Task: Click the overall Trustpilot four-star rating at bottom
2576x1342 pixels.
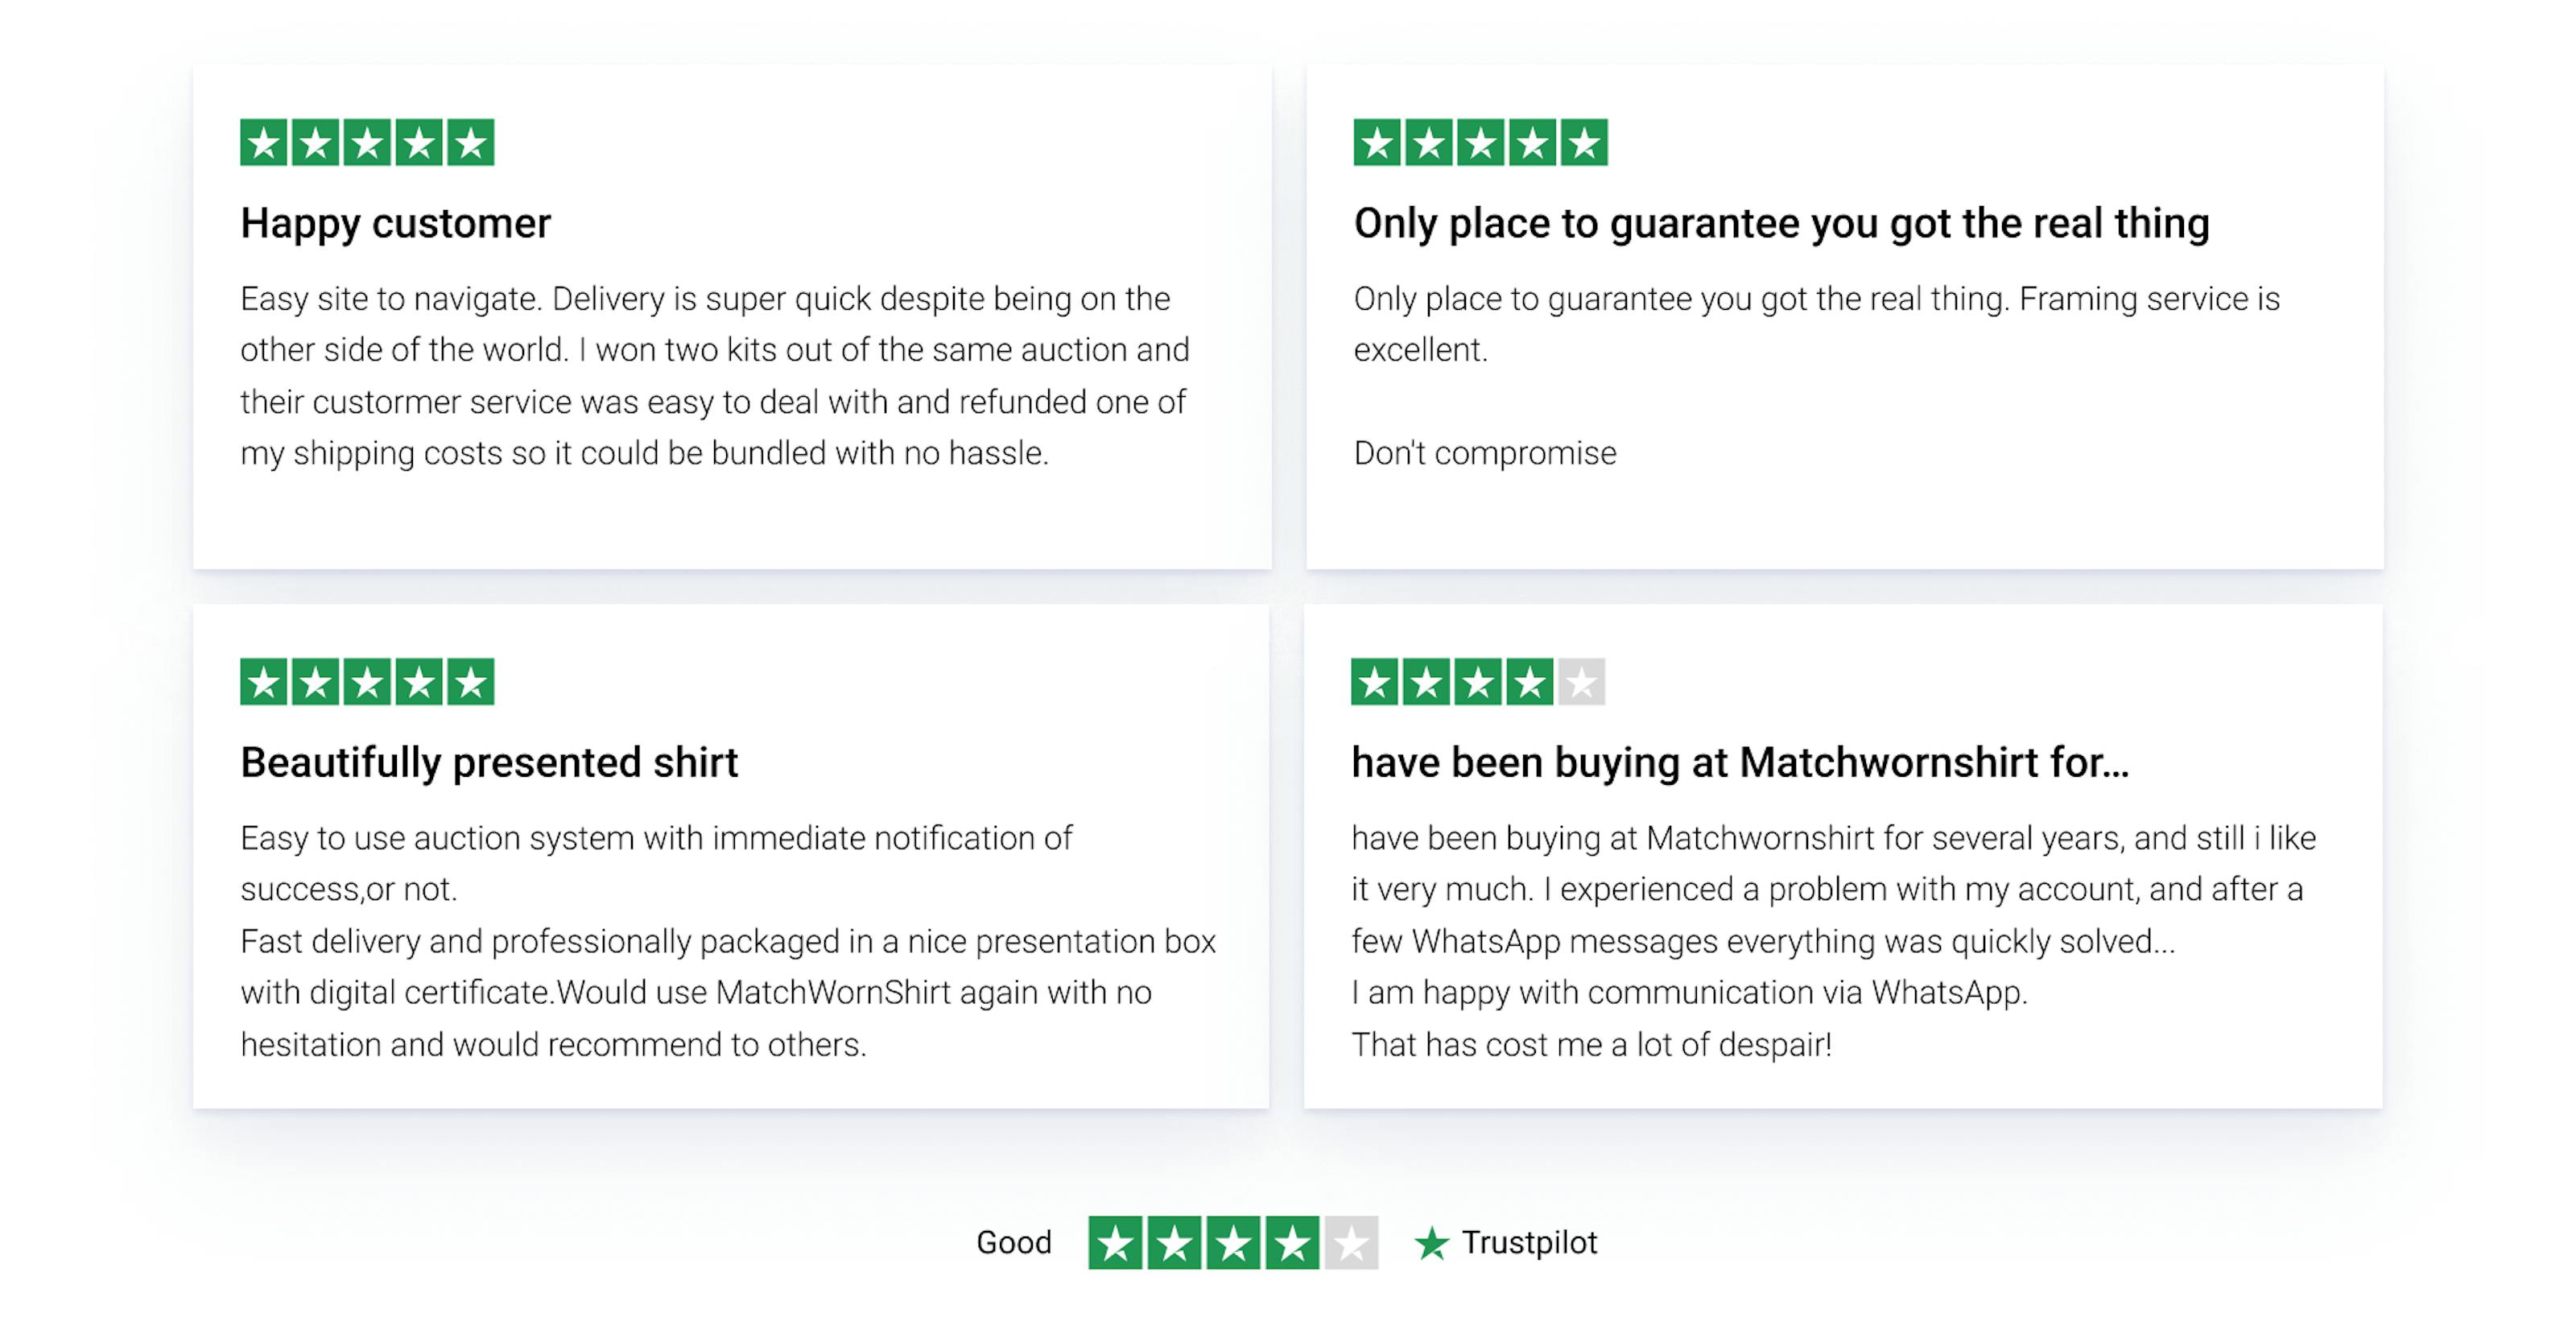Action: (1232, 1243)
